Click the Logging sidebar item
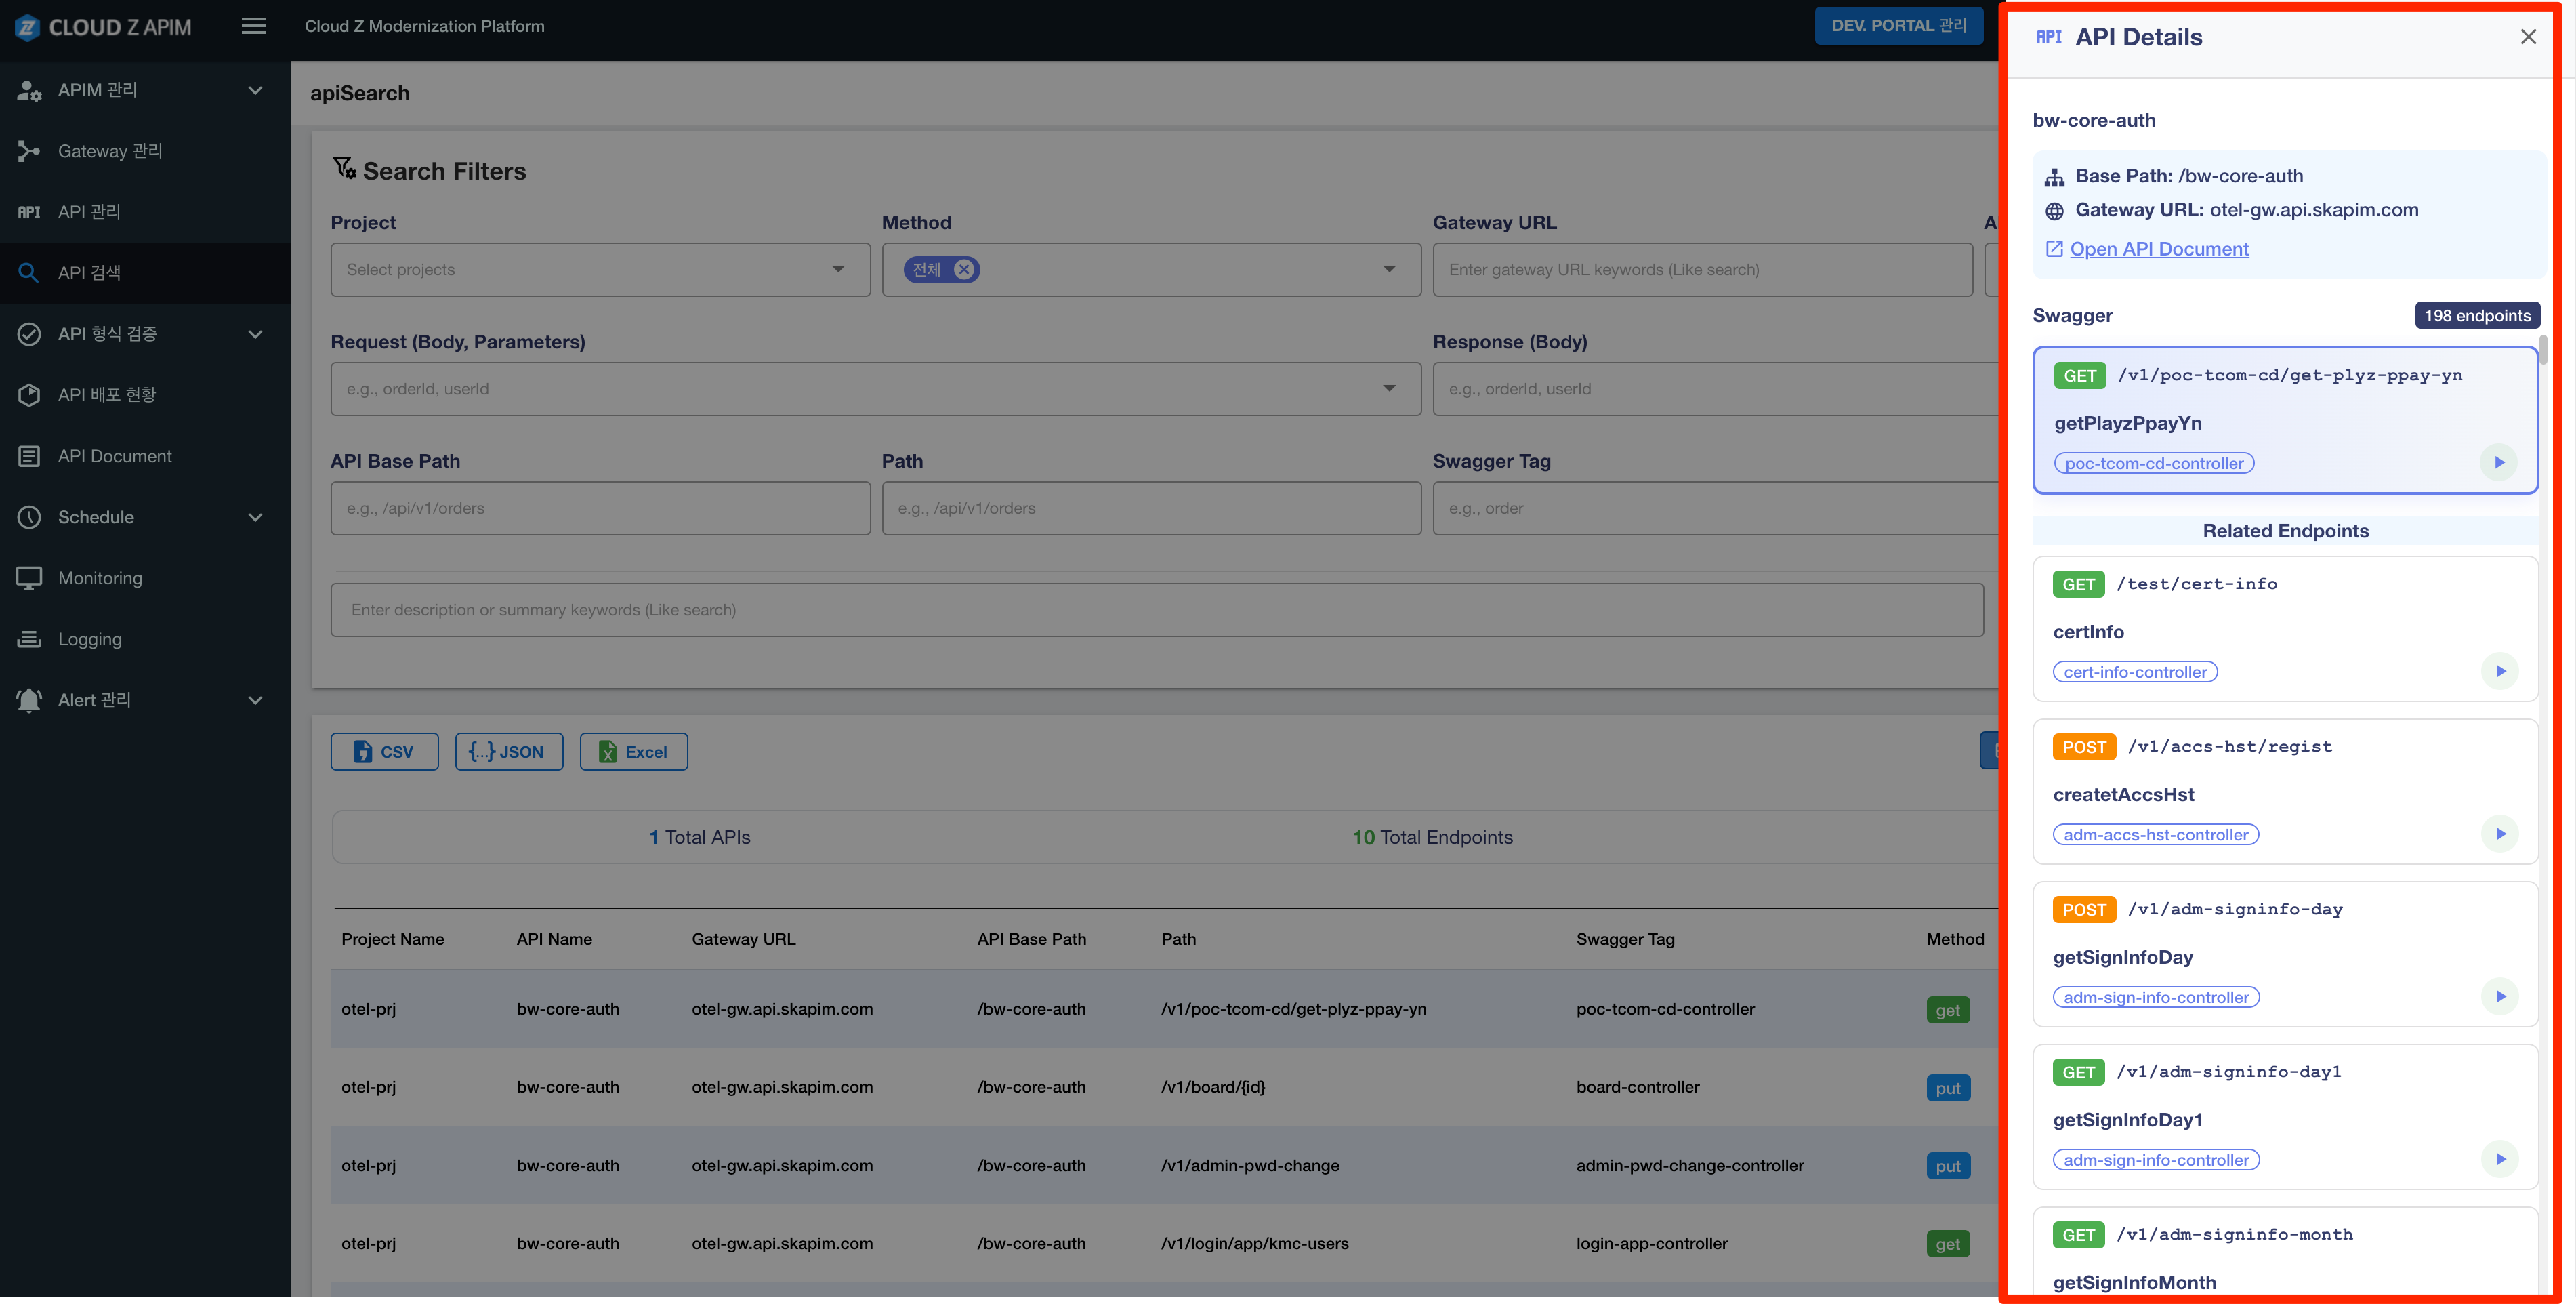 90,639
